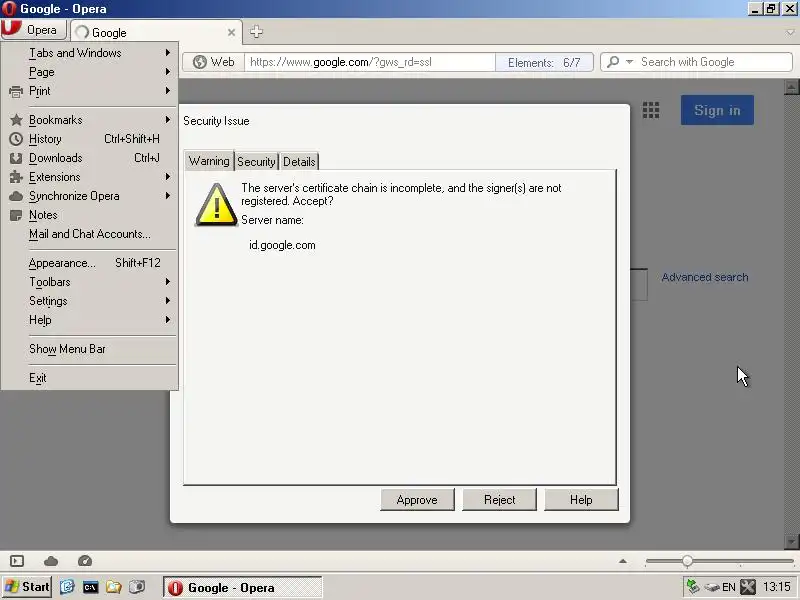Expand the Toolbars submenu arrow
This screenshot has width=800, height=600.
167,282
